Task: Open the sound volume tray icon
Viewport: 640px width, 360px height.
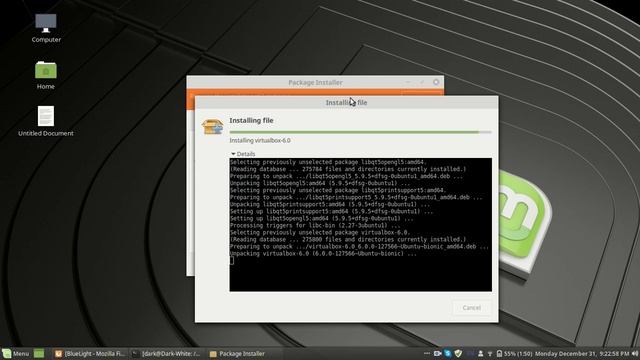Action: tap(635, 353)
